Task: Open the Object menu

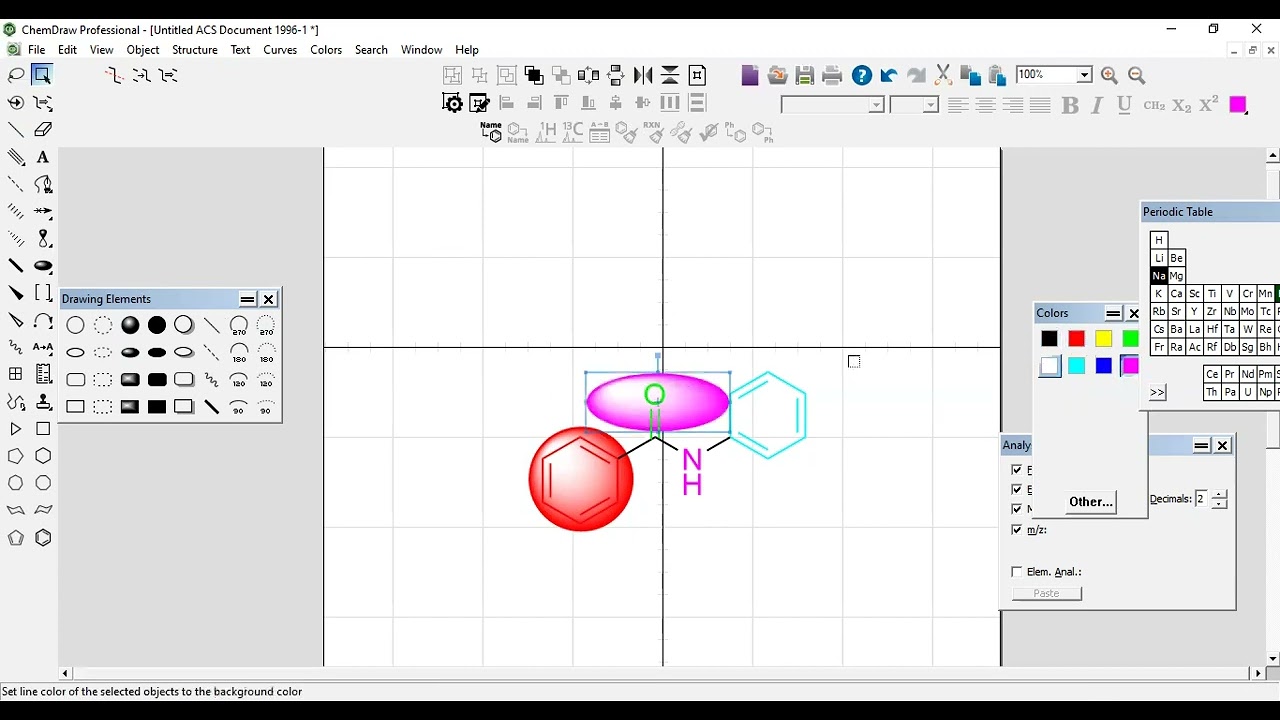Action: (143, 49)
